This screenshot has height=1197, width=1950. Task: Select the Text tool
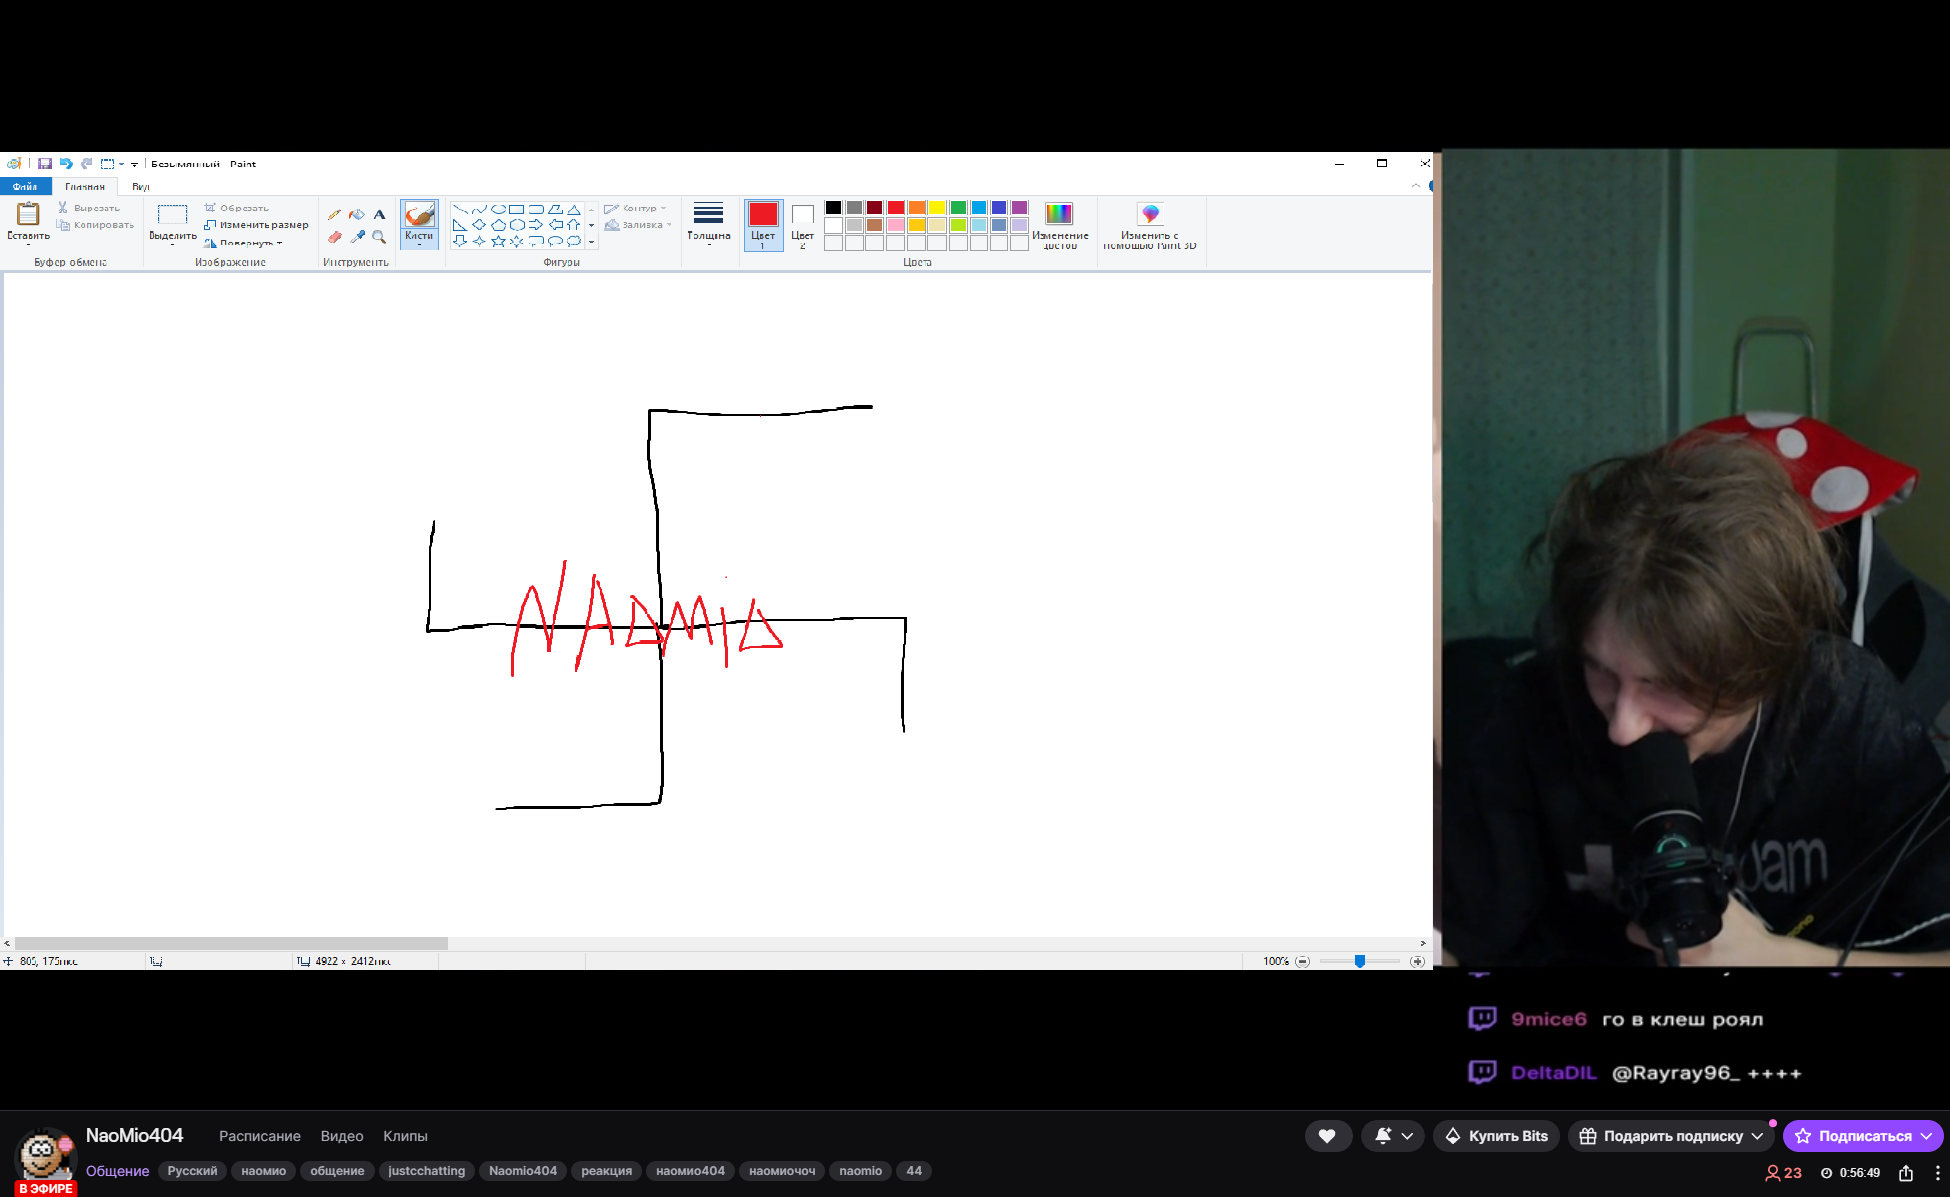point(379,214)
